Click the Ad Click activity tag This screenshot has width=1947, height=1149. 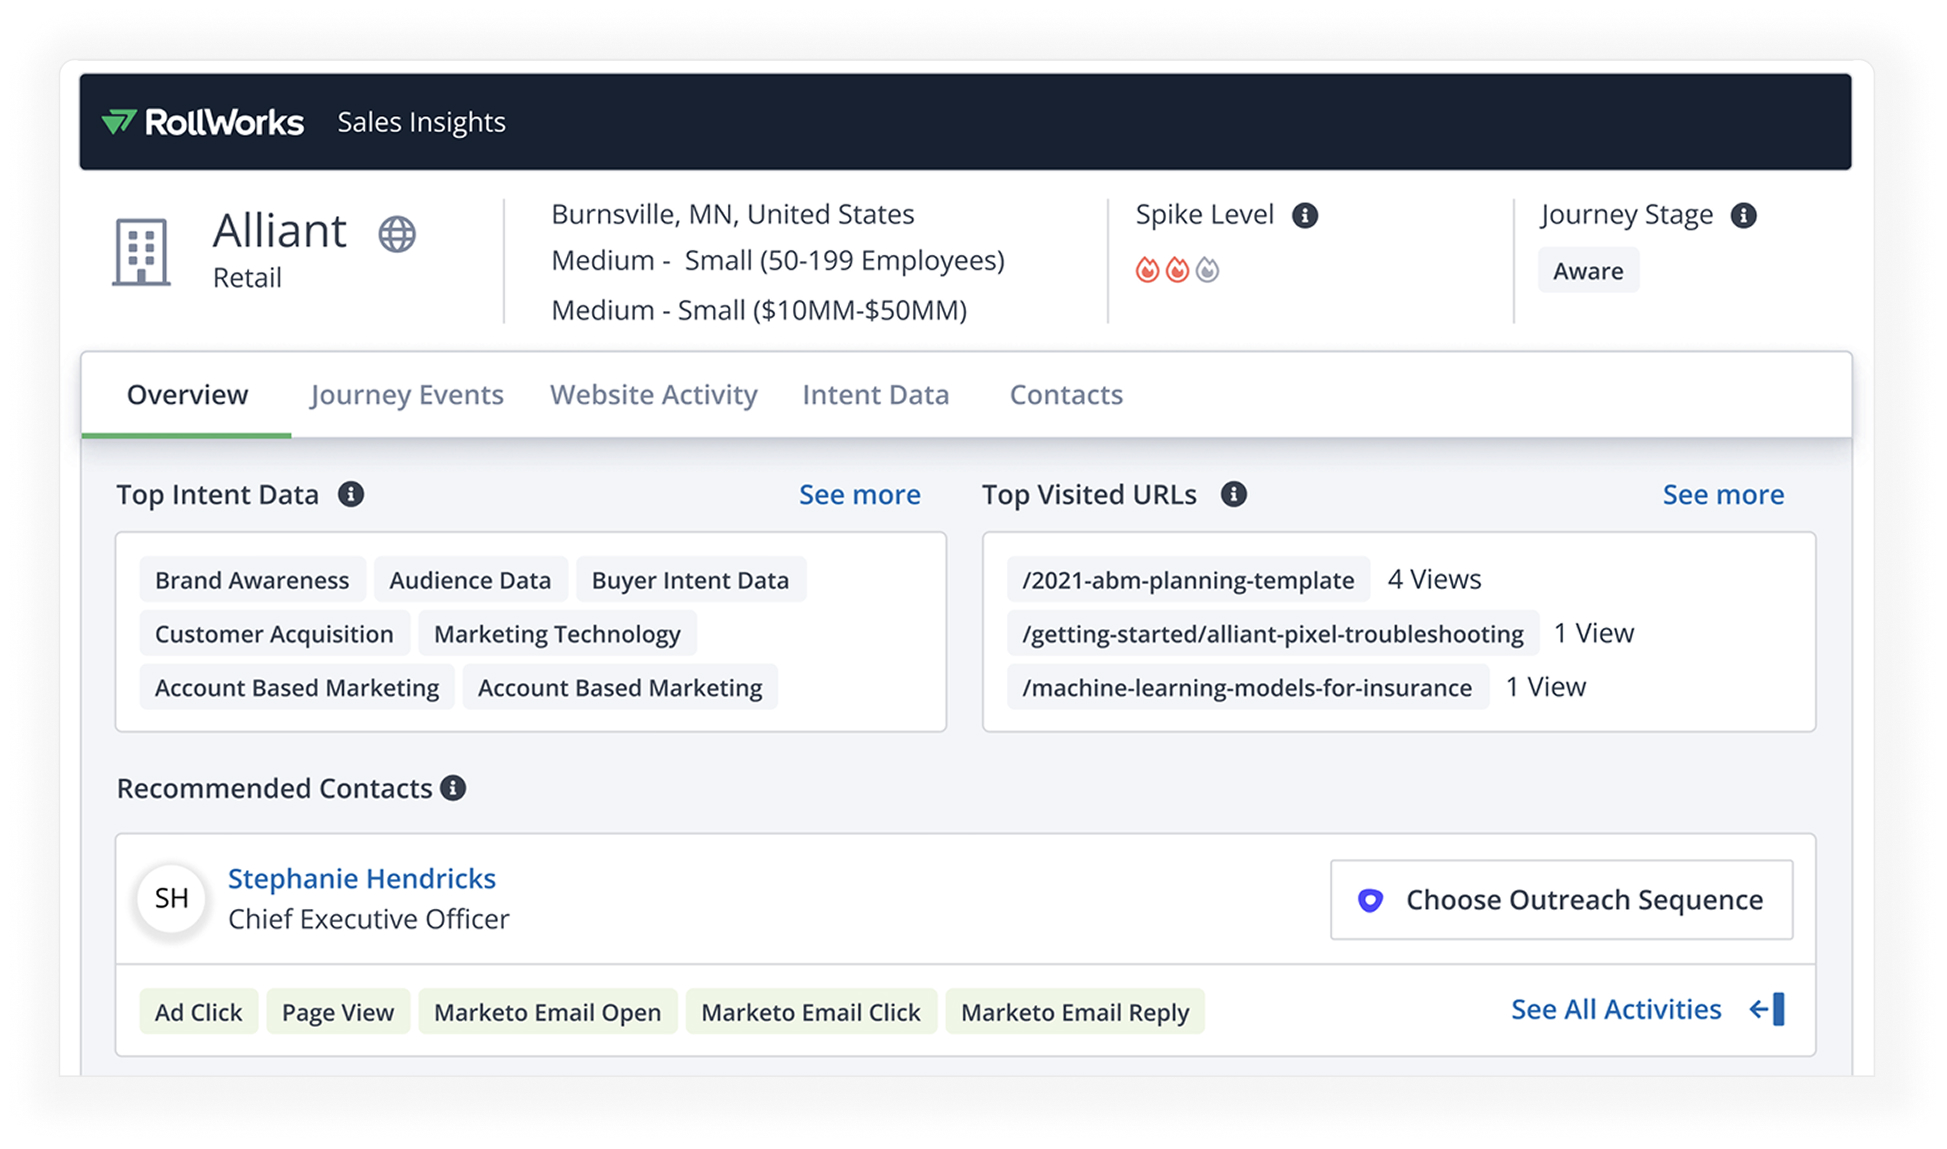198,1012
